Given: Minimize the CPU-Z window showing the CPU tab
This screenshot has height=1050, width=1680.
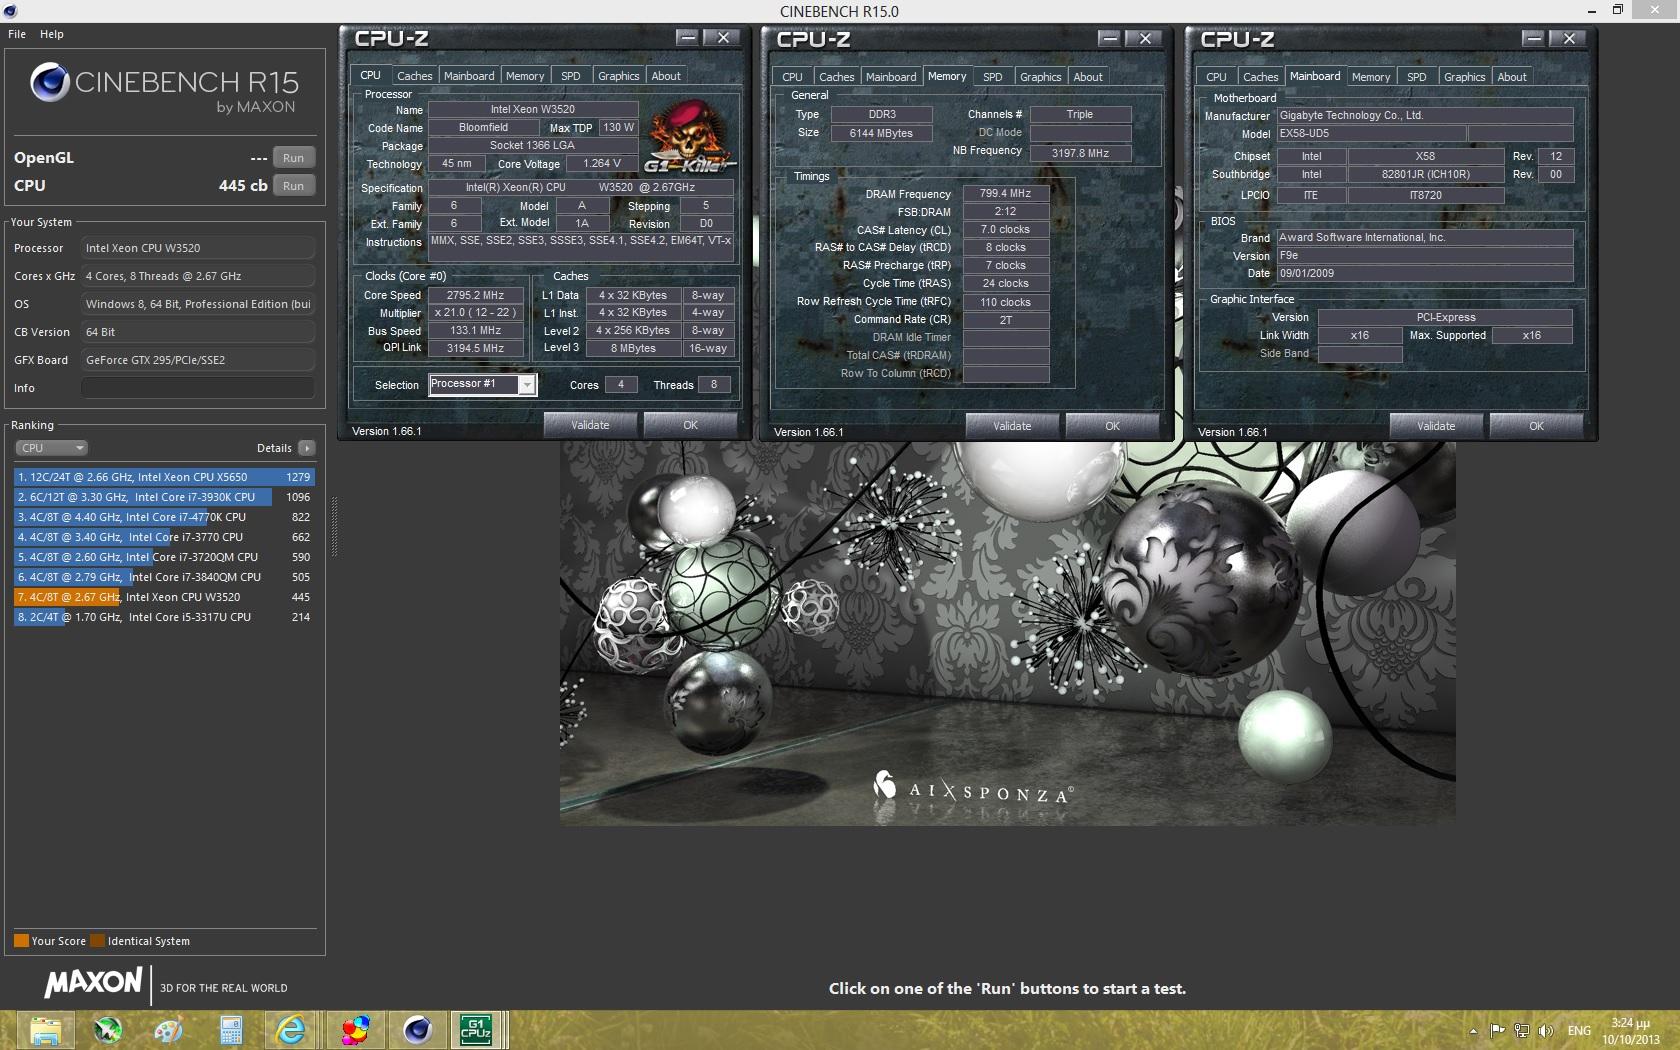Looking at the screenshot, I should 687,38.
